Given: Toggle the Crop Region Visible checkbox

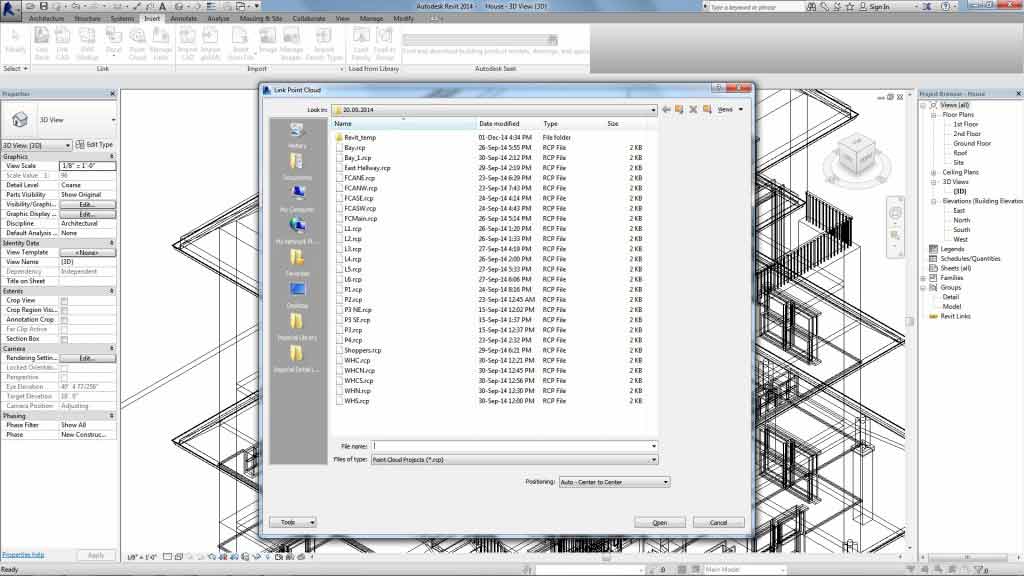Looking at the screenshot, I should click(x=64, y=310).
